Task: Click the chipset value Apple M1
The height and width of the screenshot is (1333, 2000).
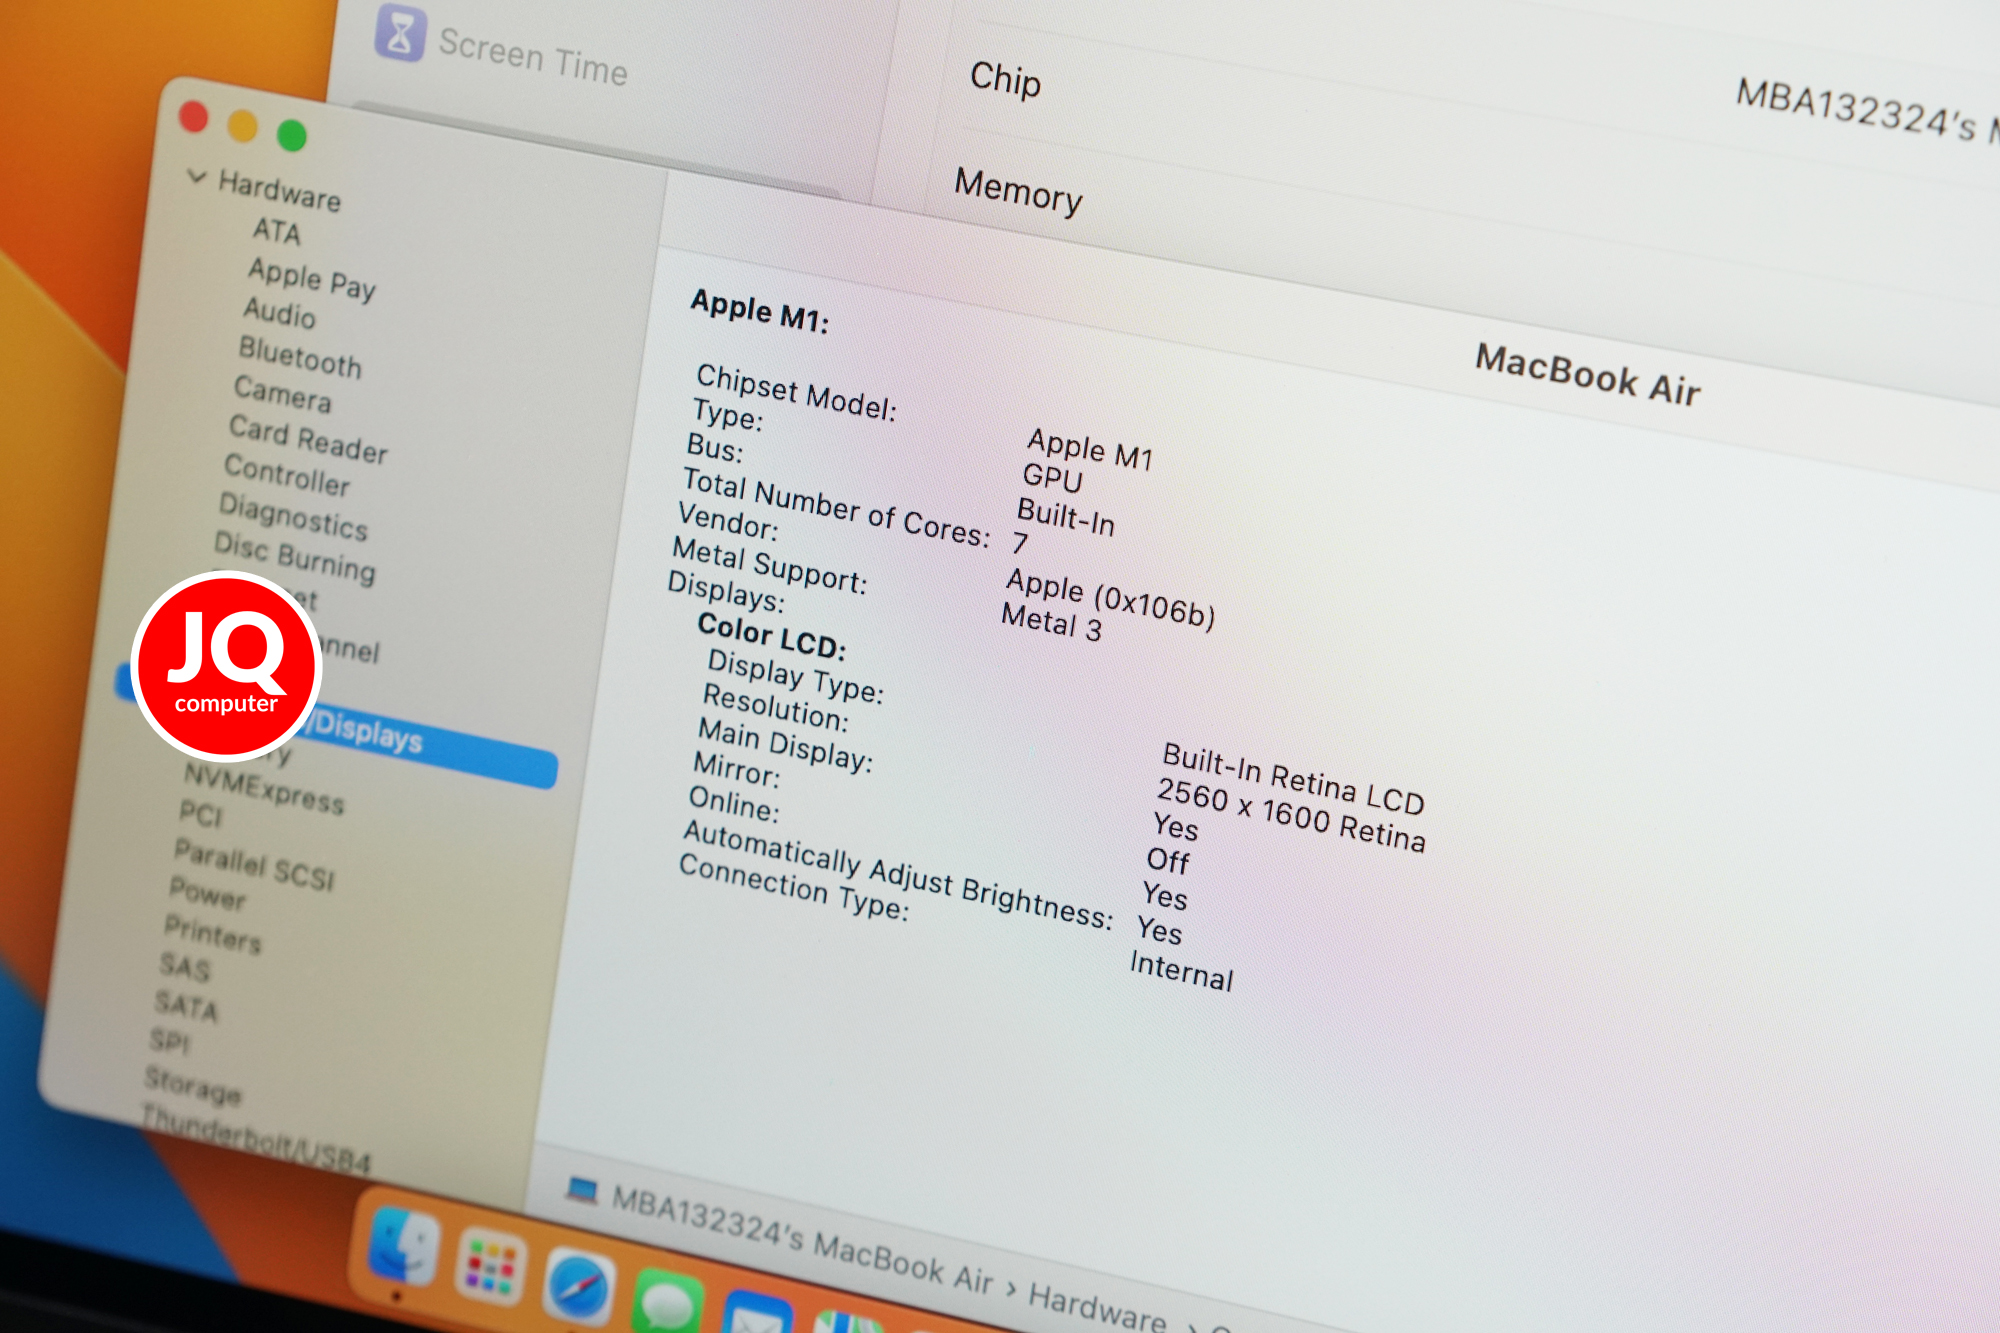Action: click(1091, 449)
